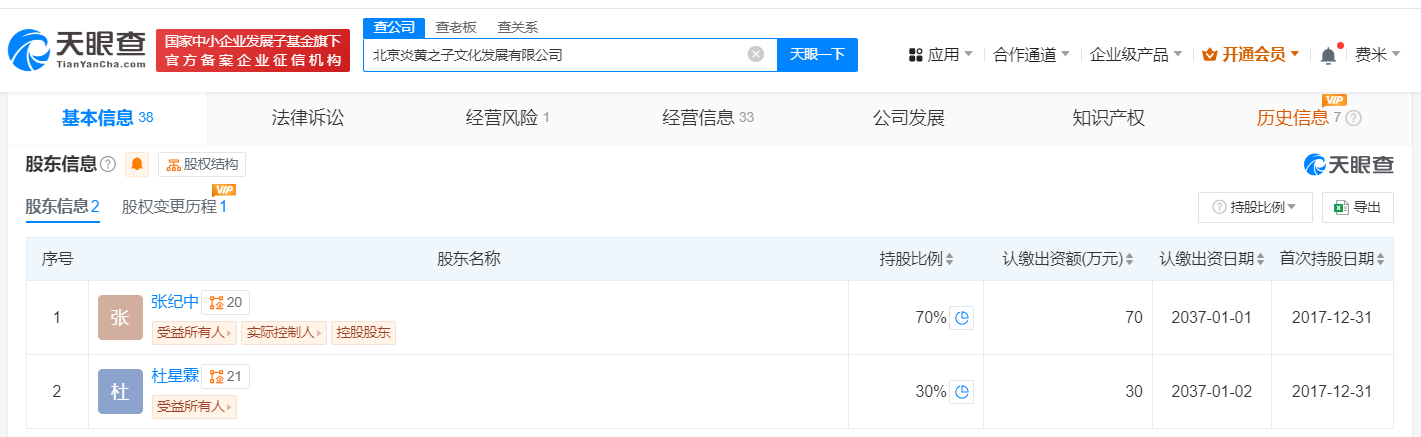Open shareholder 张纪中's profile link
The height and width of the screenshot is (437, 1421).
[175, 302]
